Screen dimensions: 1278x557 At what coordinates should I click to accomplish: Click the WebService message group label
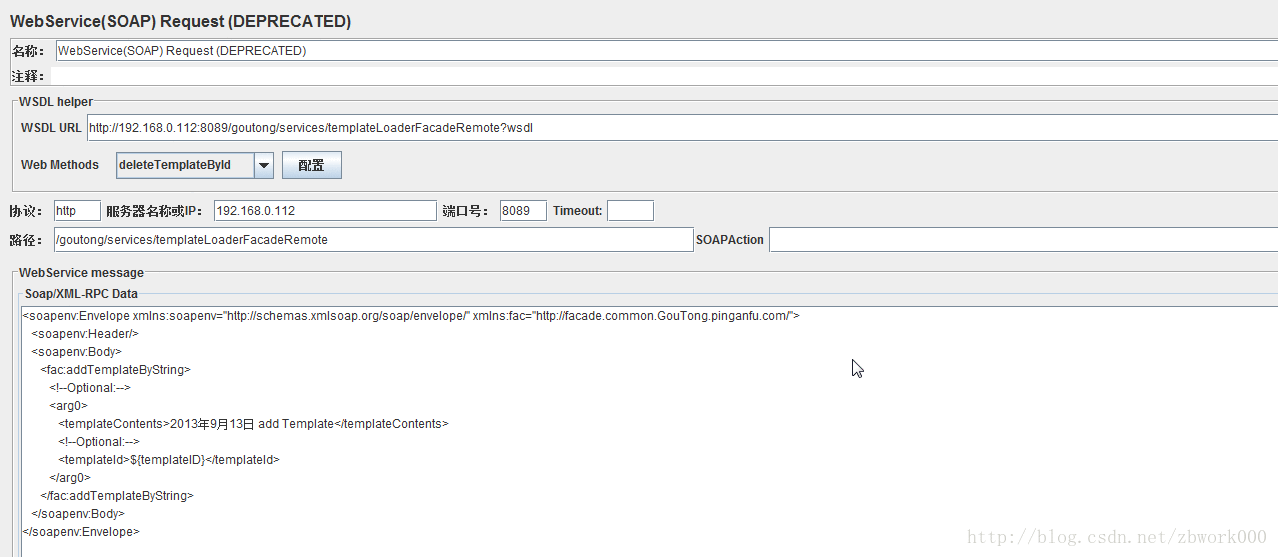(81, 273)
